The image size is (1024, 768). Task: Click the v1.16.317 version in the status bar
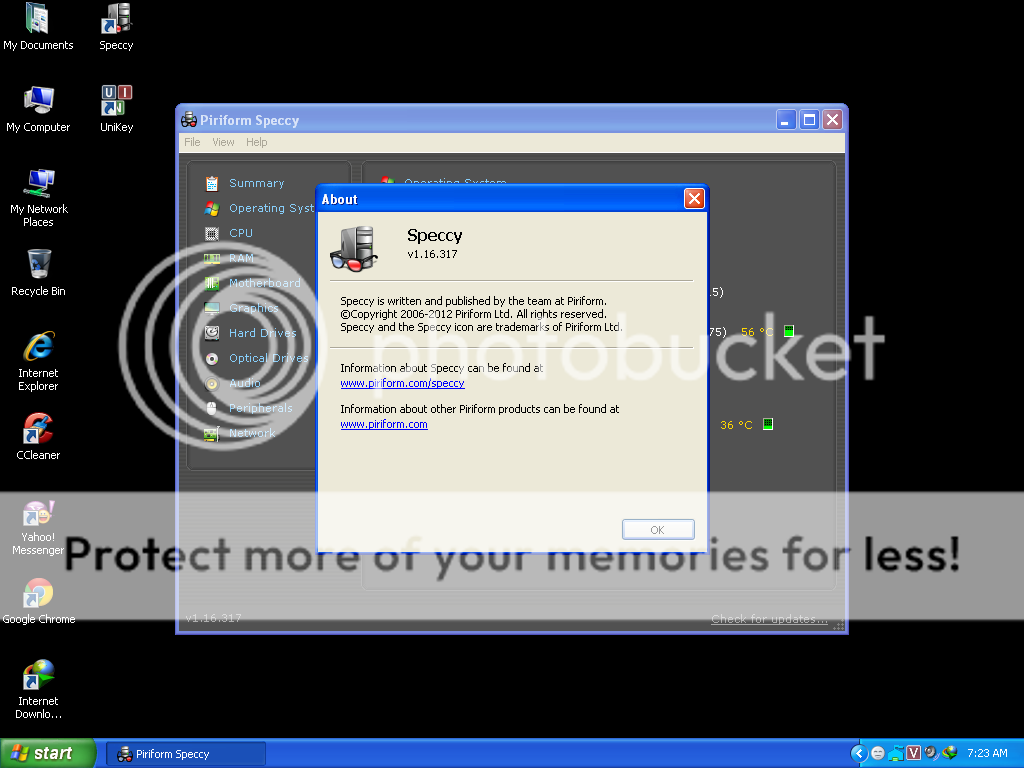[214, 618]
